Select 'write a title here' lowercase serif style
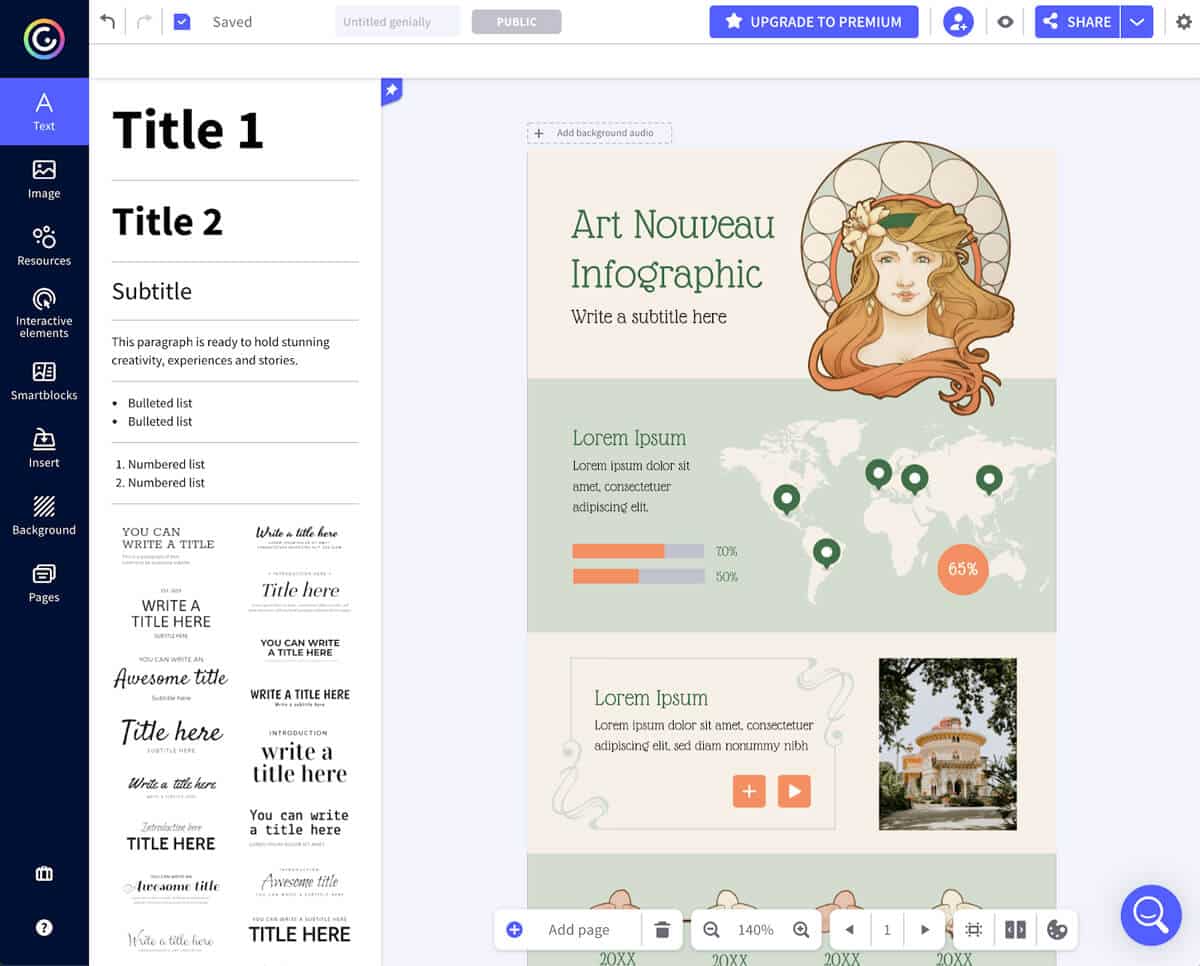The image size is (1200, 966). [x=299, y=757]
